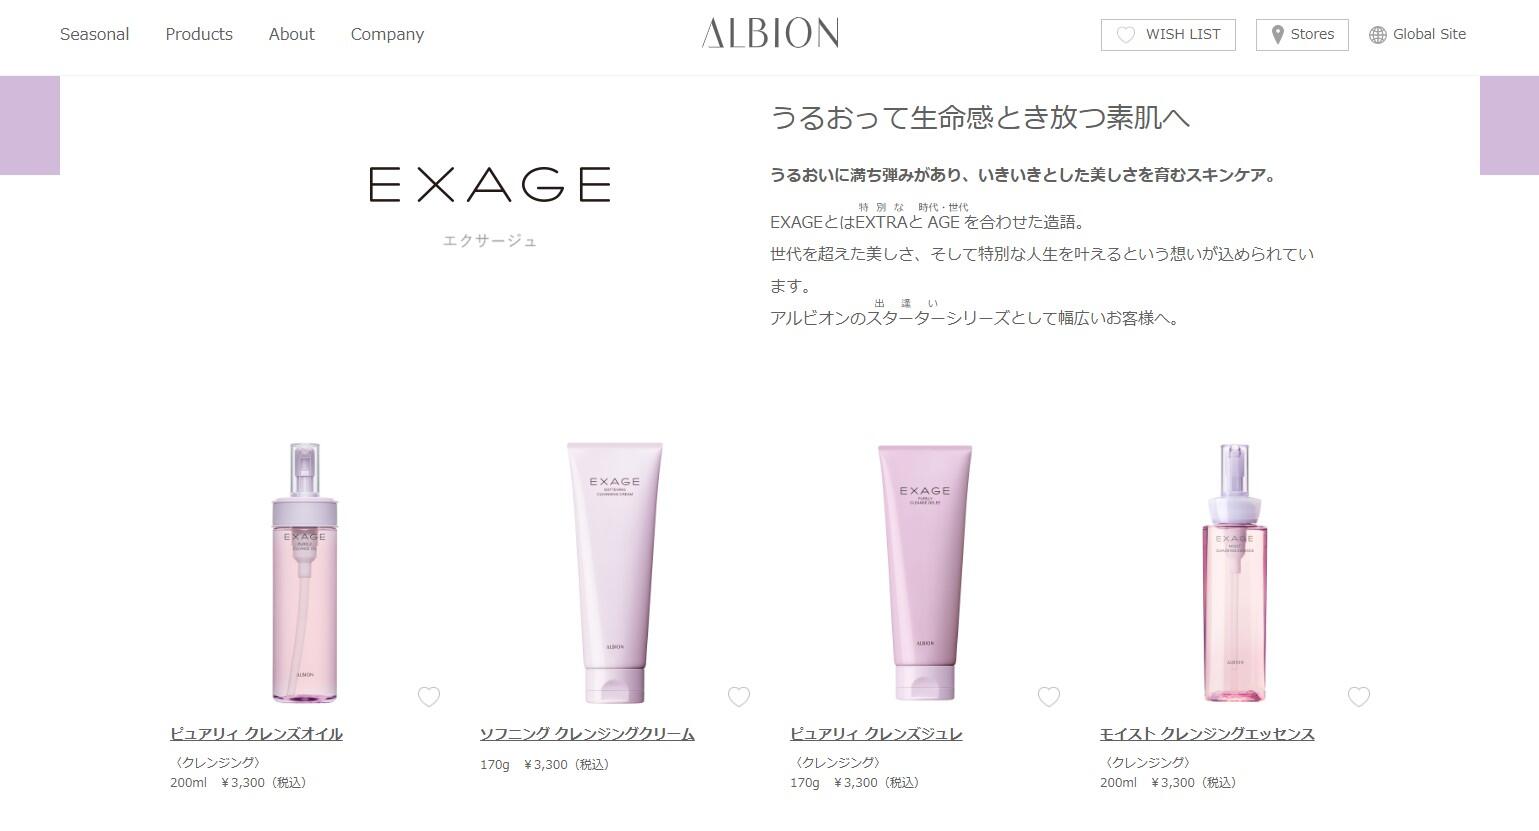Viewport: 1539px width, 831px height.
Task: Toggle wishlist heart for モイスト クレンジングエッセンス
Action: tap(1359, 697)
